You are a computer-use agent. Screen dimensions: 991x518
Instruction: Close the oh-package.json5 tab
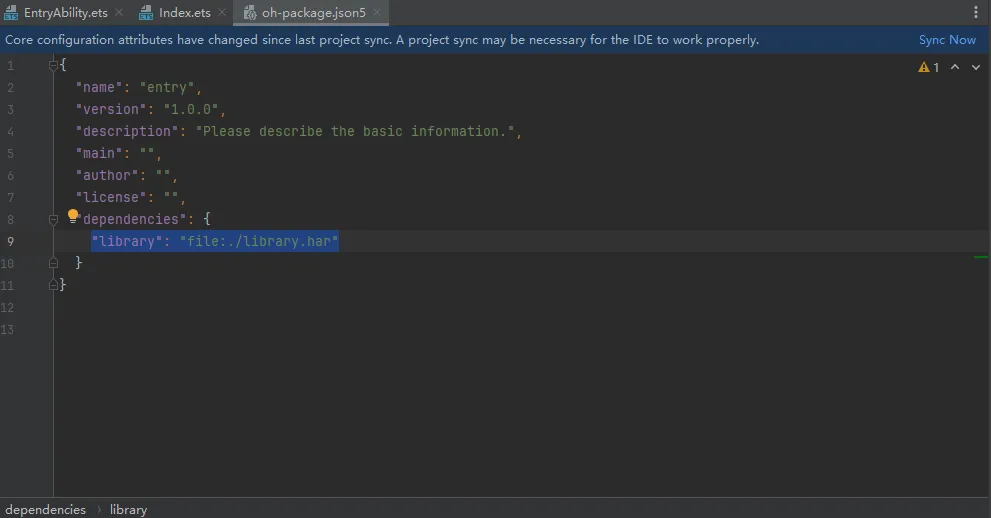point(377,12)
